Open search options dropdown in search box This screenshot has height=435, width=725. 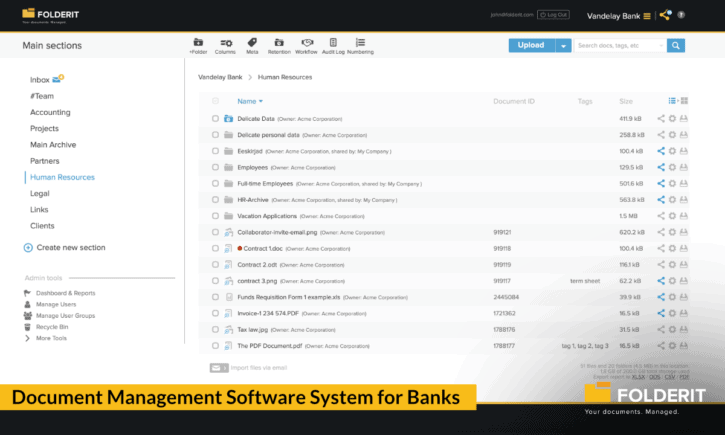(x=661, y=45)
